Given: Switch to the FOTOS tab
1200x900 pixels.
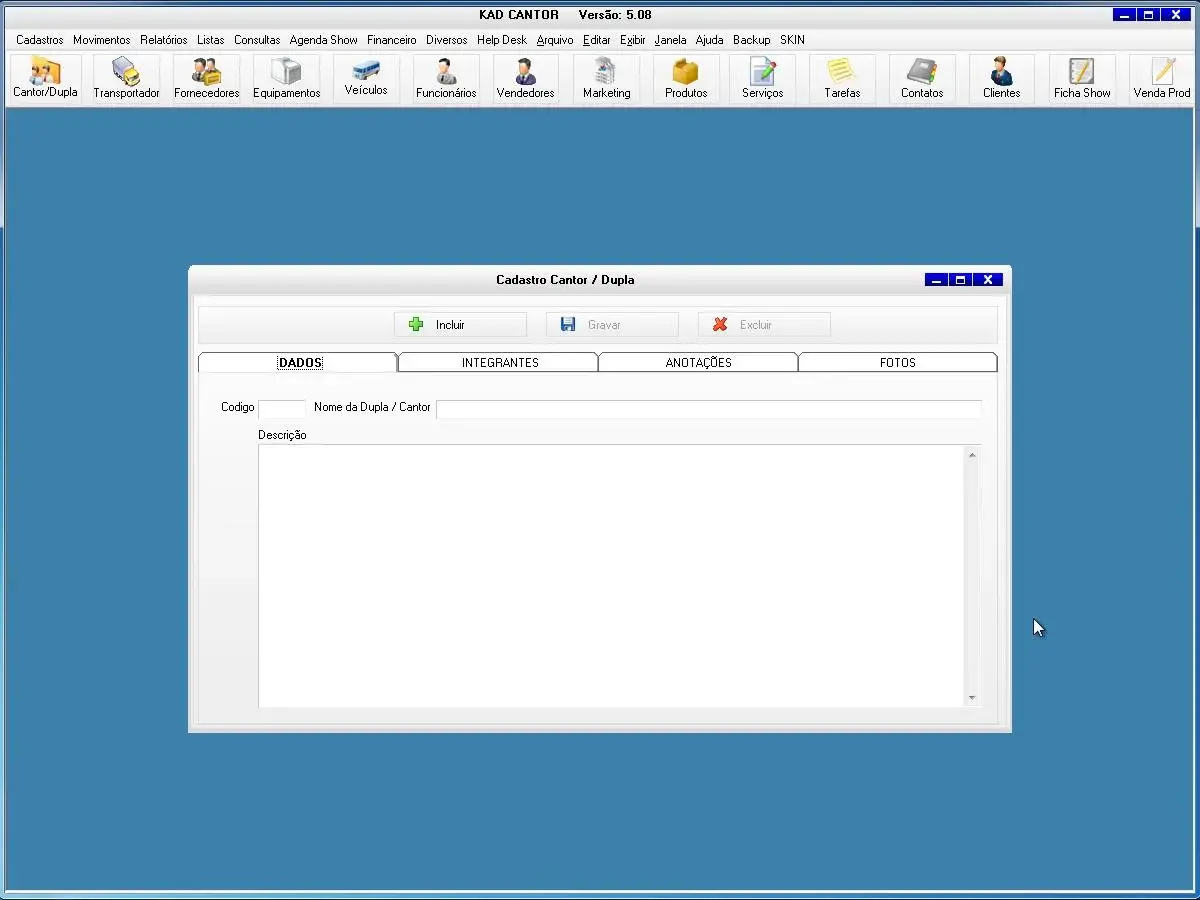Looking at the screenshot, I should point(897,363).
